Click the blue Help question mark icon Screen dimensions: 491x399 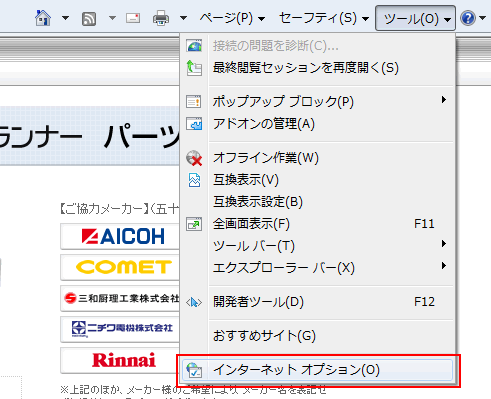click(468, 18)
